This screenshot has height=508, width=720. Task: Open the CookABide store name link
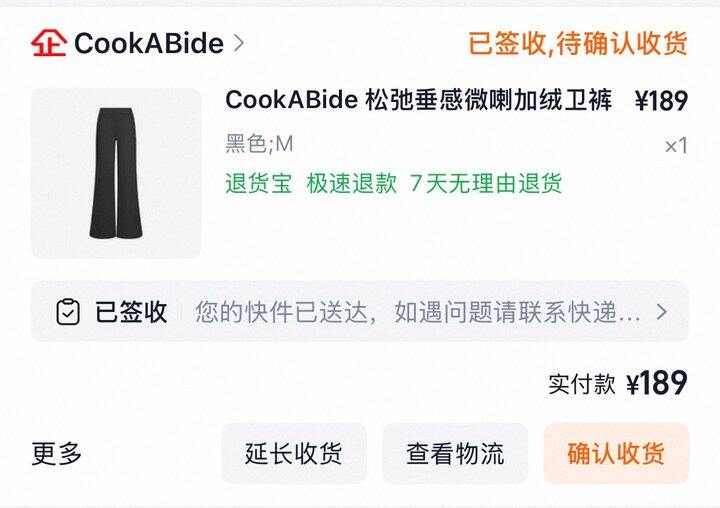[149, 43]
